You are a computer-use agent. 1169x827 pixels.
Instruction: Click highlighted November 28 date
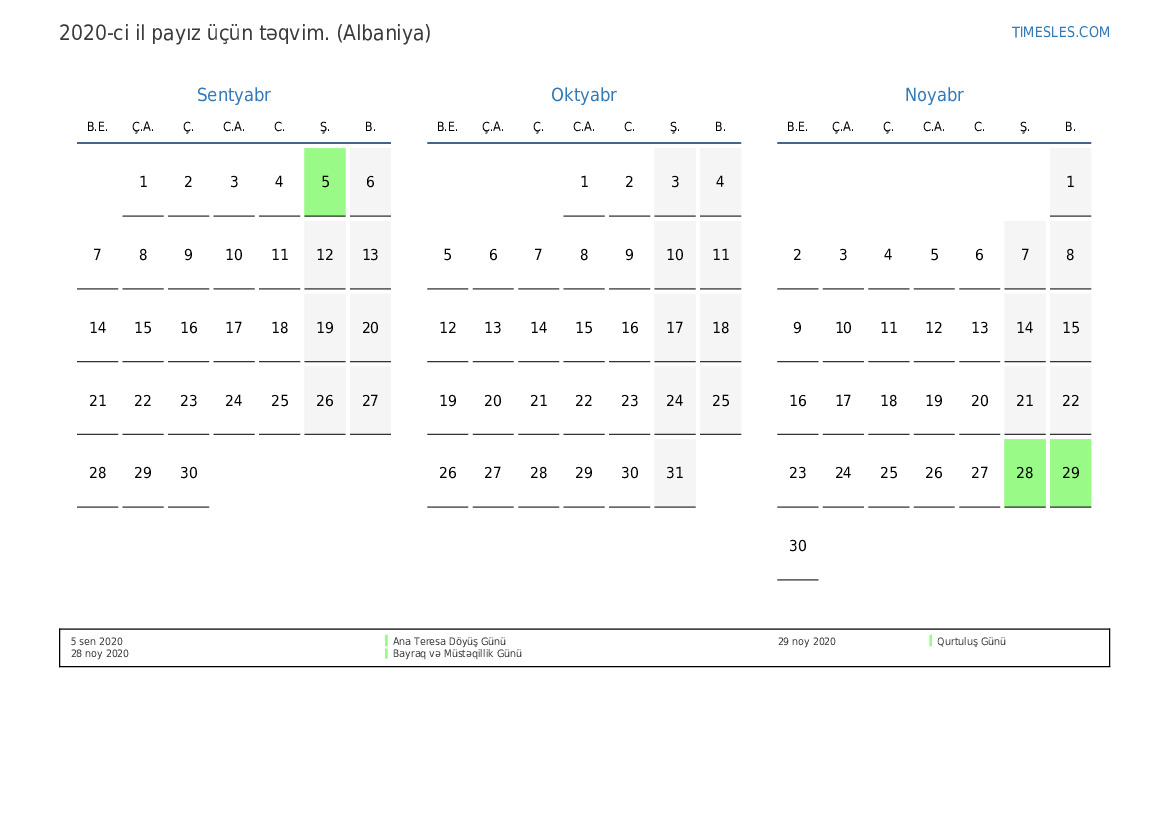click(1024, 473)
